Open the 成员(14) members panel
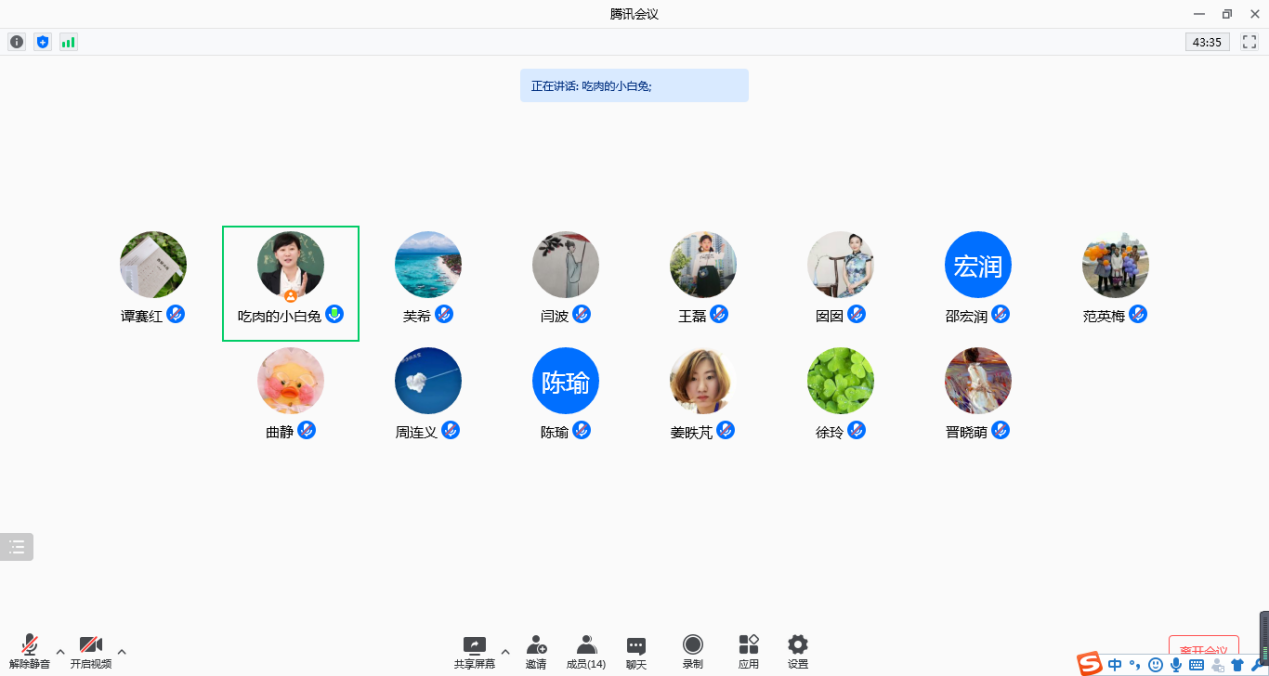The height and width of the screenshot is (676, 1269). 586,646
